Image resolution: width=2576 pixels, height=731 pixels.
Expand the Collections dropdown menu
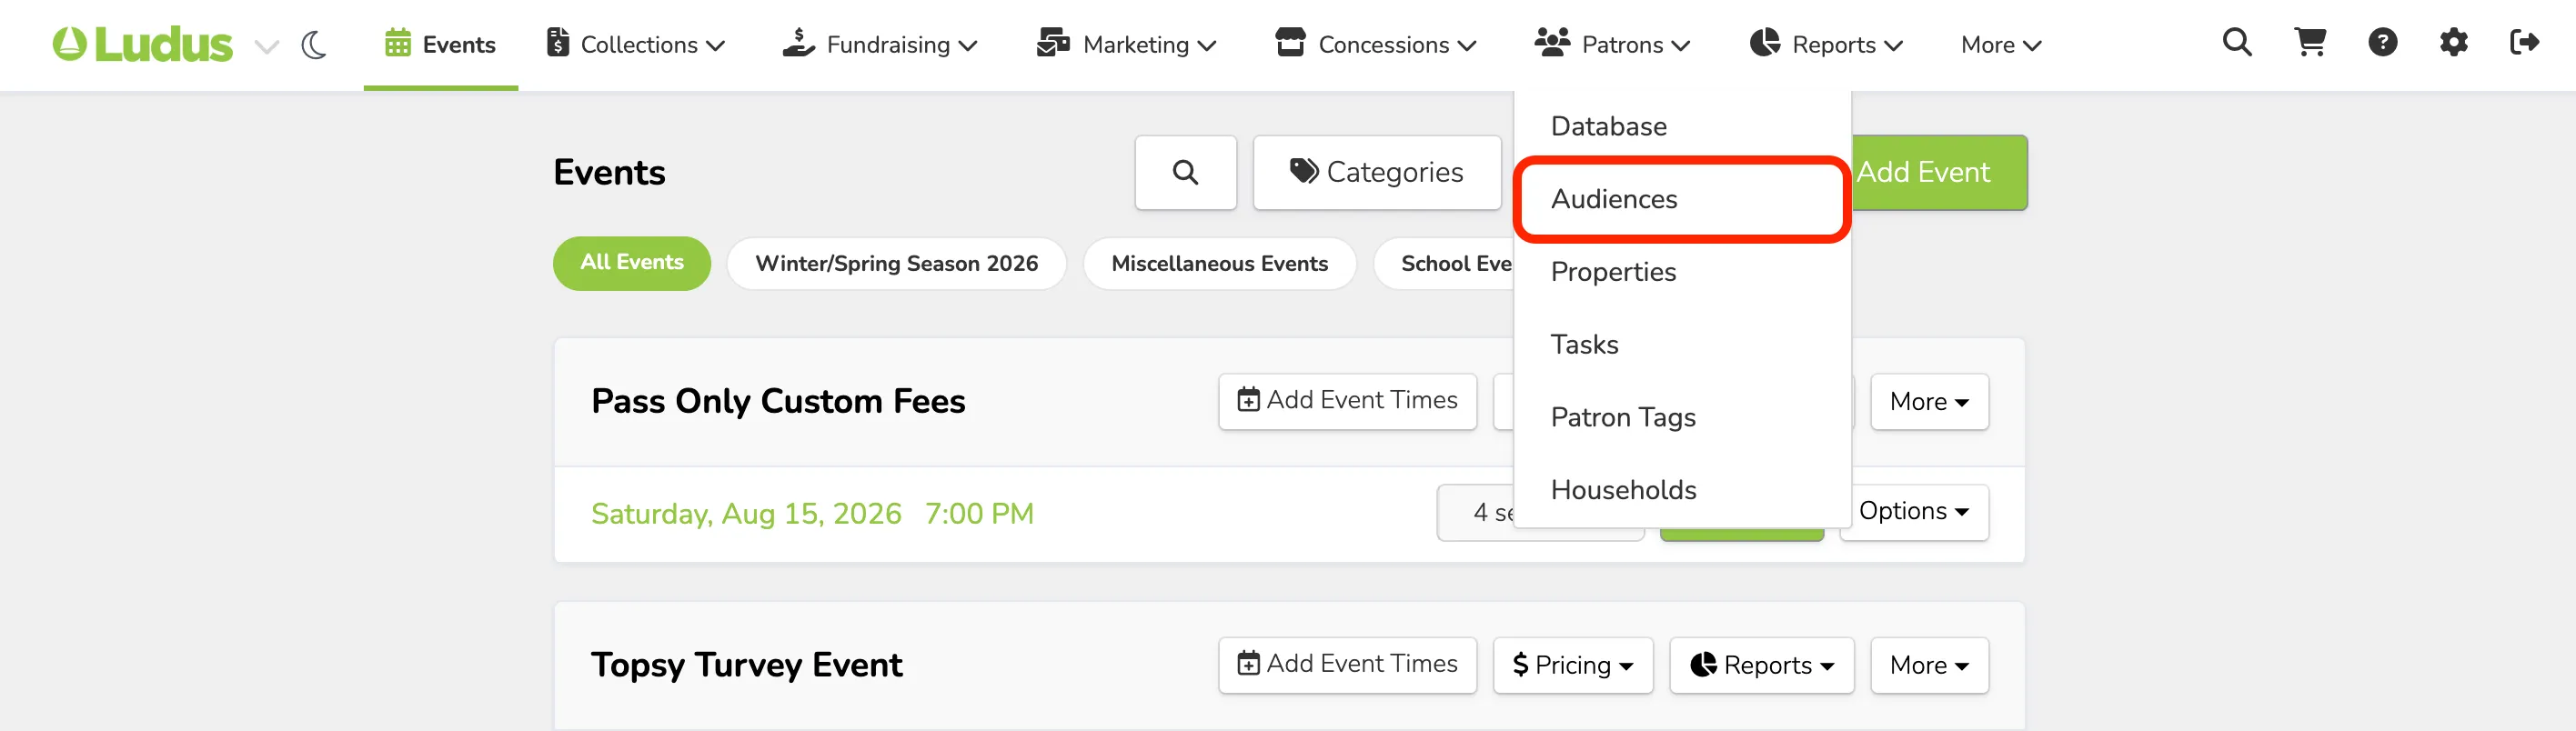pyautogui.click(x=636, y=45)
